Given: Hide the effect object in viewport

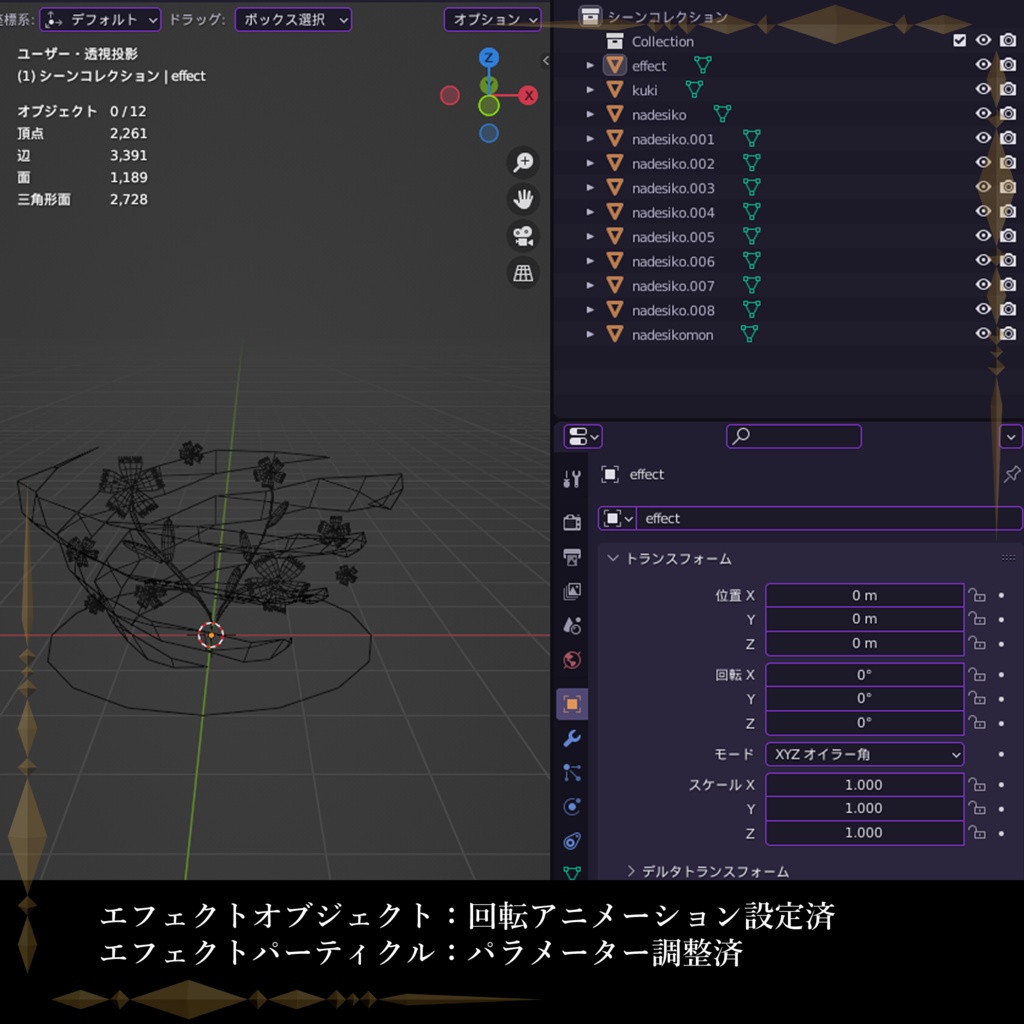Looking at the screenshot, I should pyautogui.click(x=983, y=65).
